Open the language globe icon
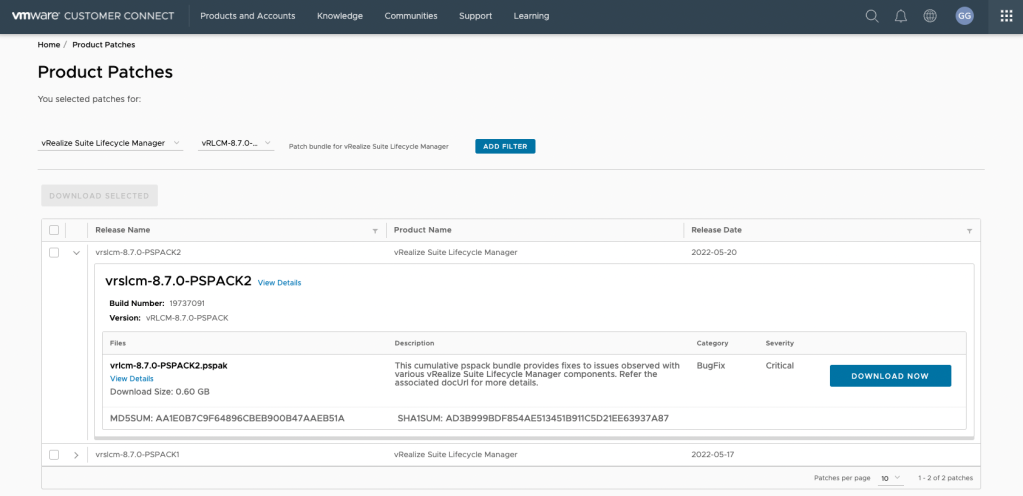The width and height of the screenshot is (1023, 496). 930,16
